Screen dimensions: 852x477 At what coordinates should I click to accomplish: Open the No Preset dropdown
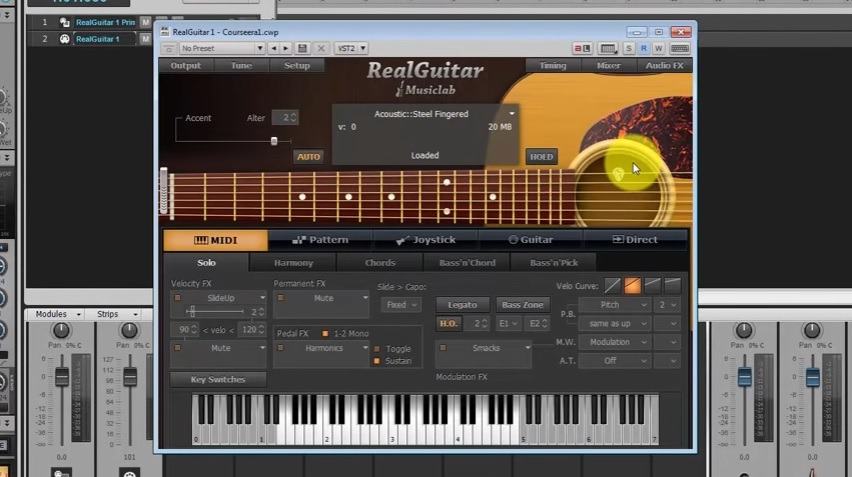(x=222, y=48)
